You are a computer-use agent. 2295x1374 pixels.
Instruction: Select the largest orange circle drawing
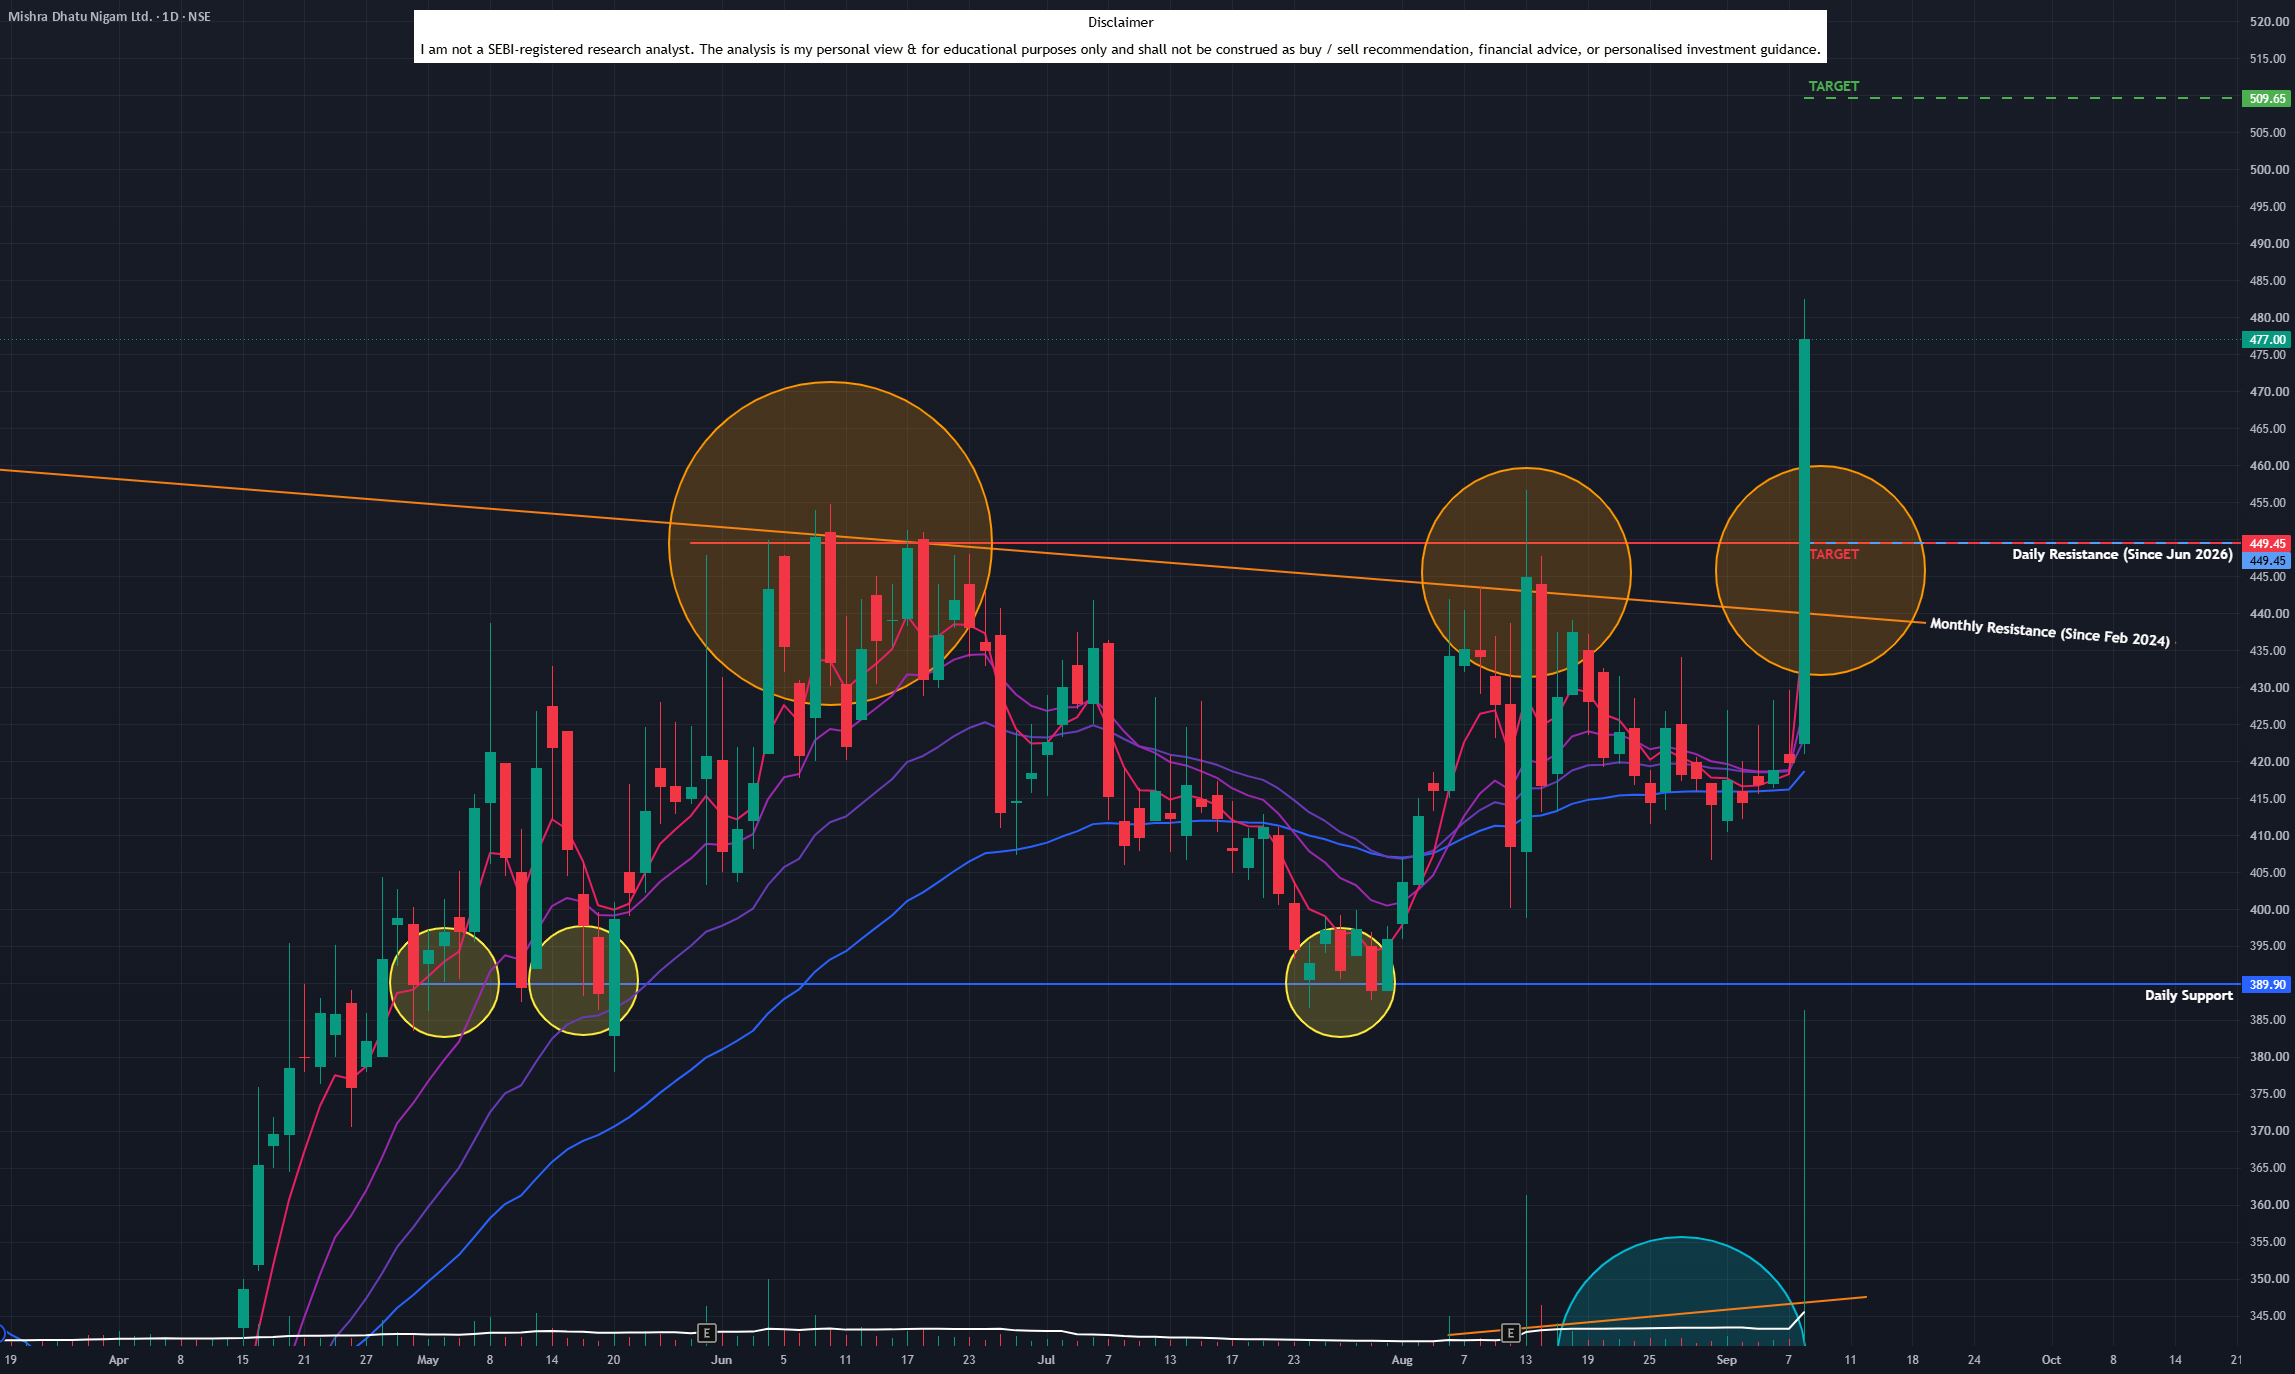[830, 544]
